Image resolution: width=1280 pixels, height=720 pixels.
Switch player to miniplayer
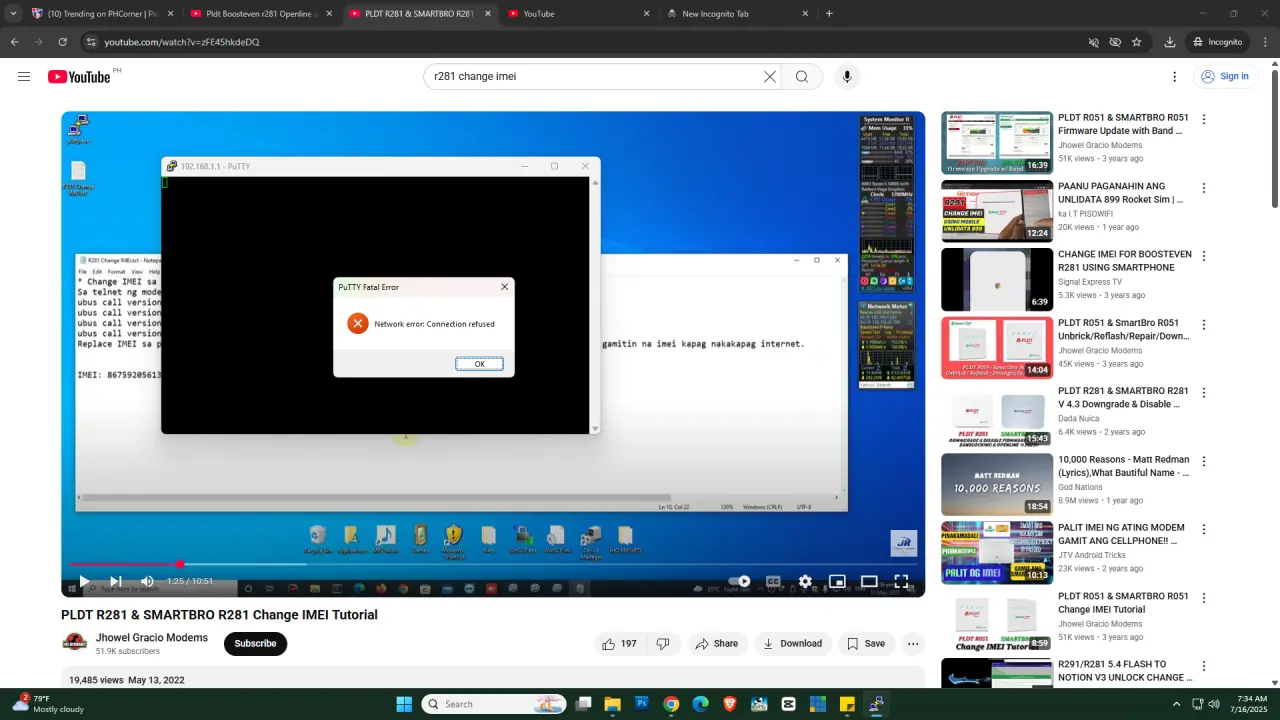pos(837,581)
